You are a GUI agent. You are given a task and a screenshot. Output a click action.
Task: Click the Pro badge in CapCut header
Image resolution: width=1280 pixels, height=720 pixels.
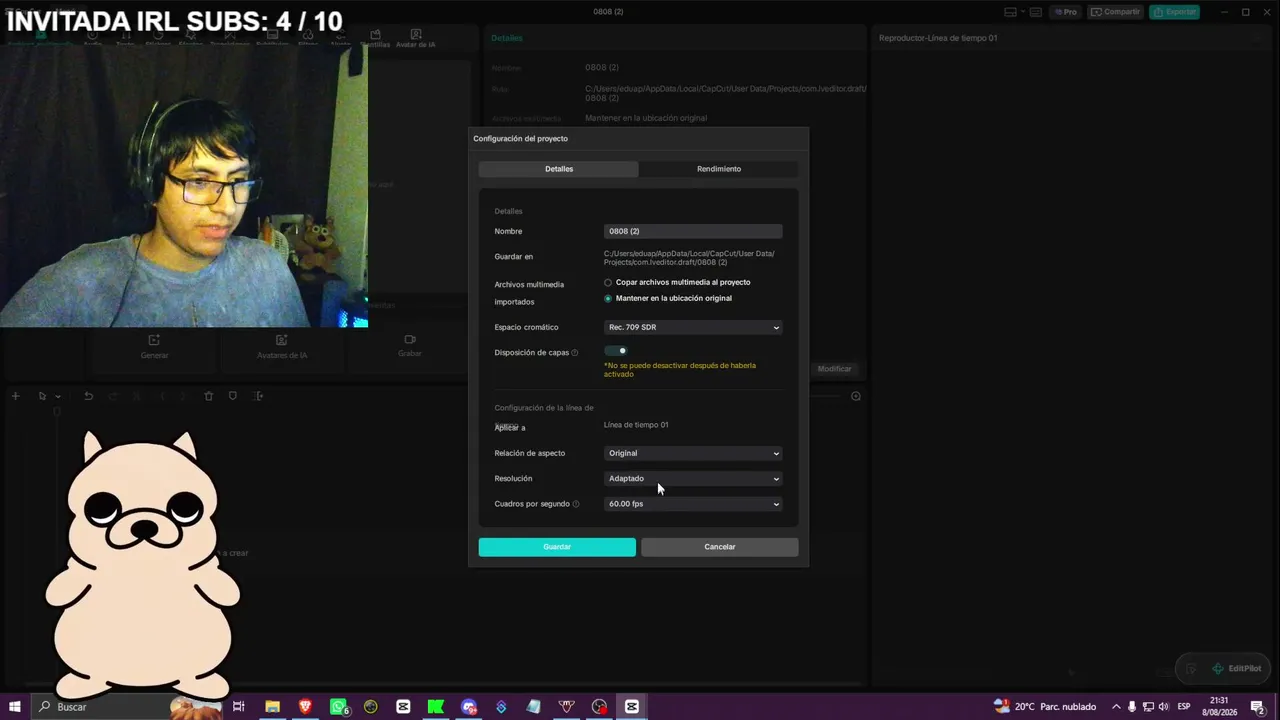1065,12
